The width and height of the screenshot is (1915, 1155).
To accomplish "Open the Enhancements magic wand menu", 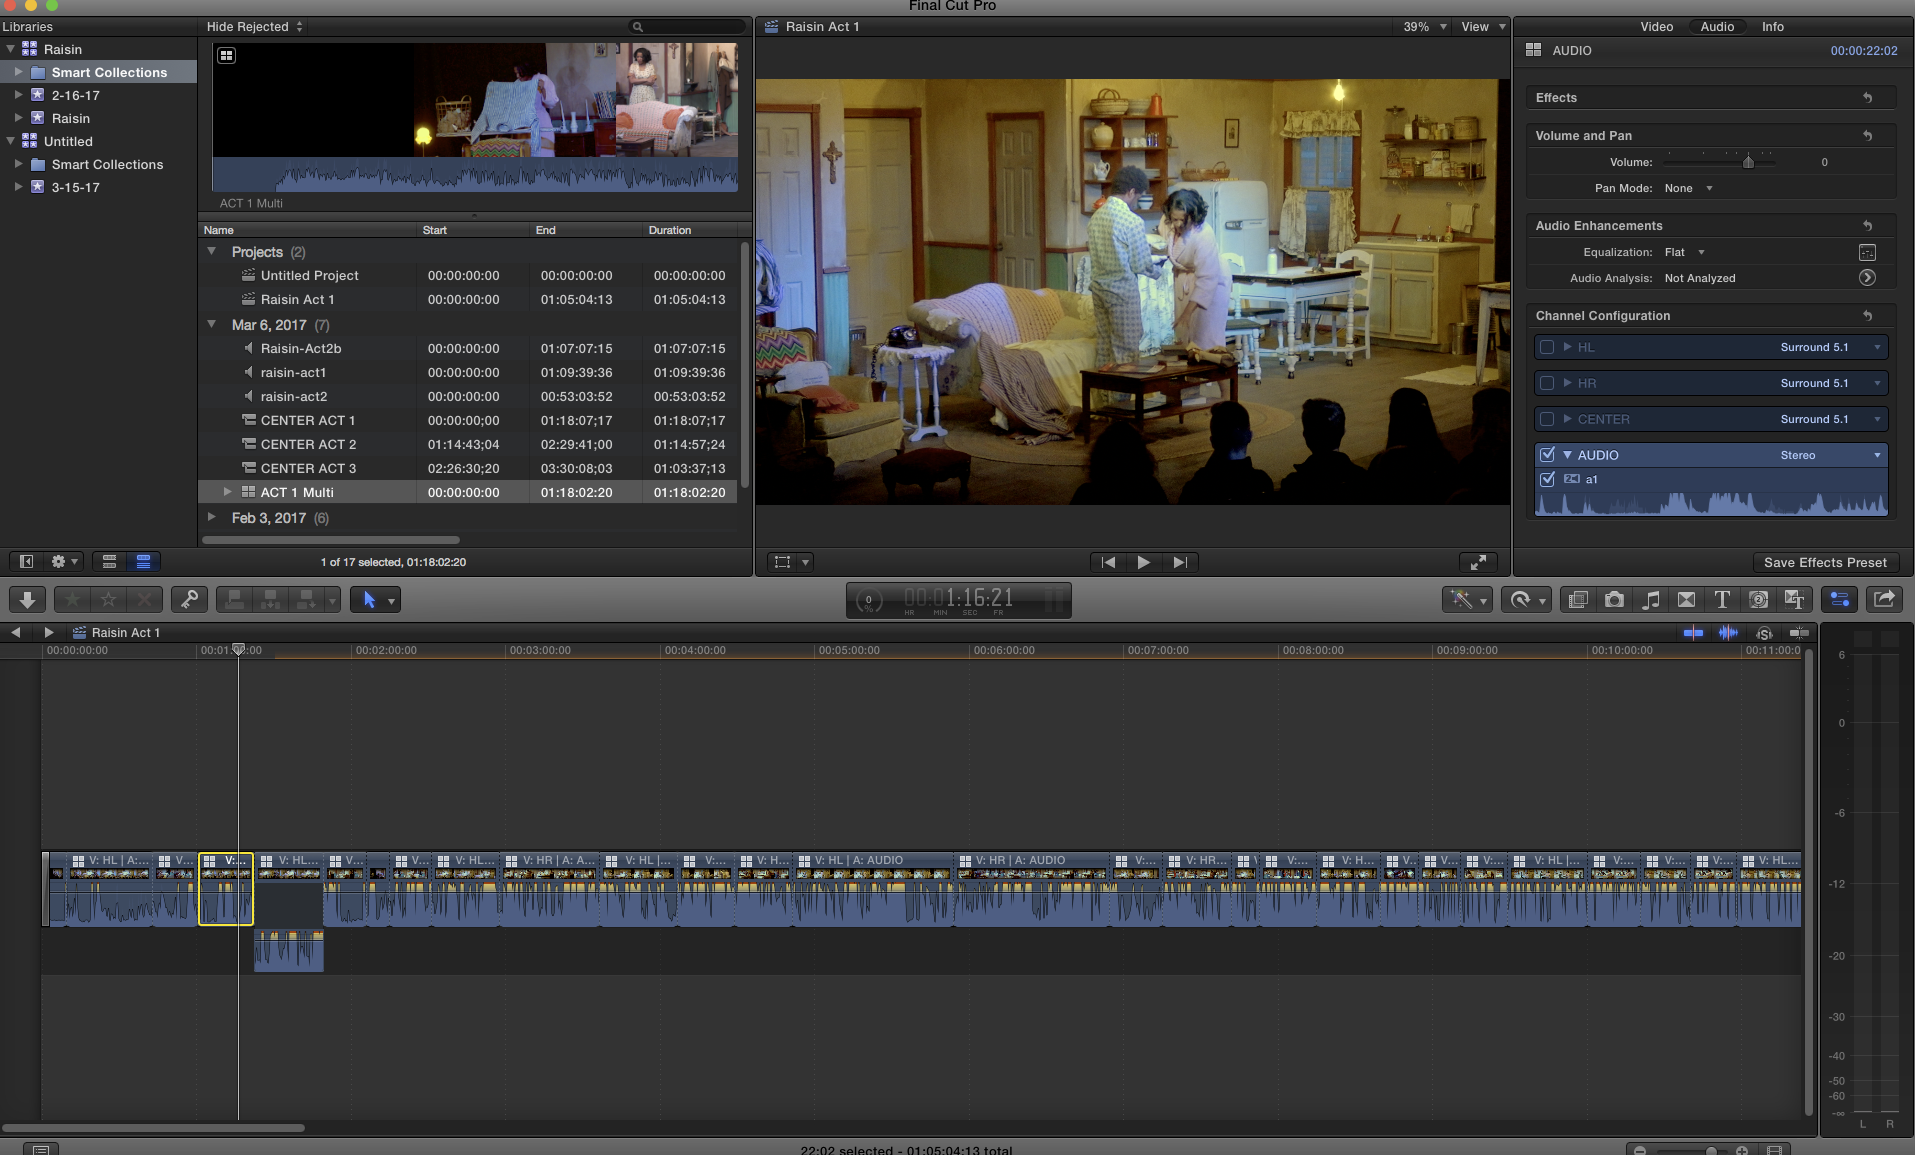I will (1468, 599).
